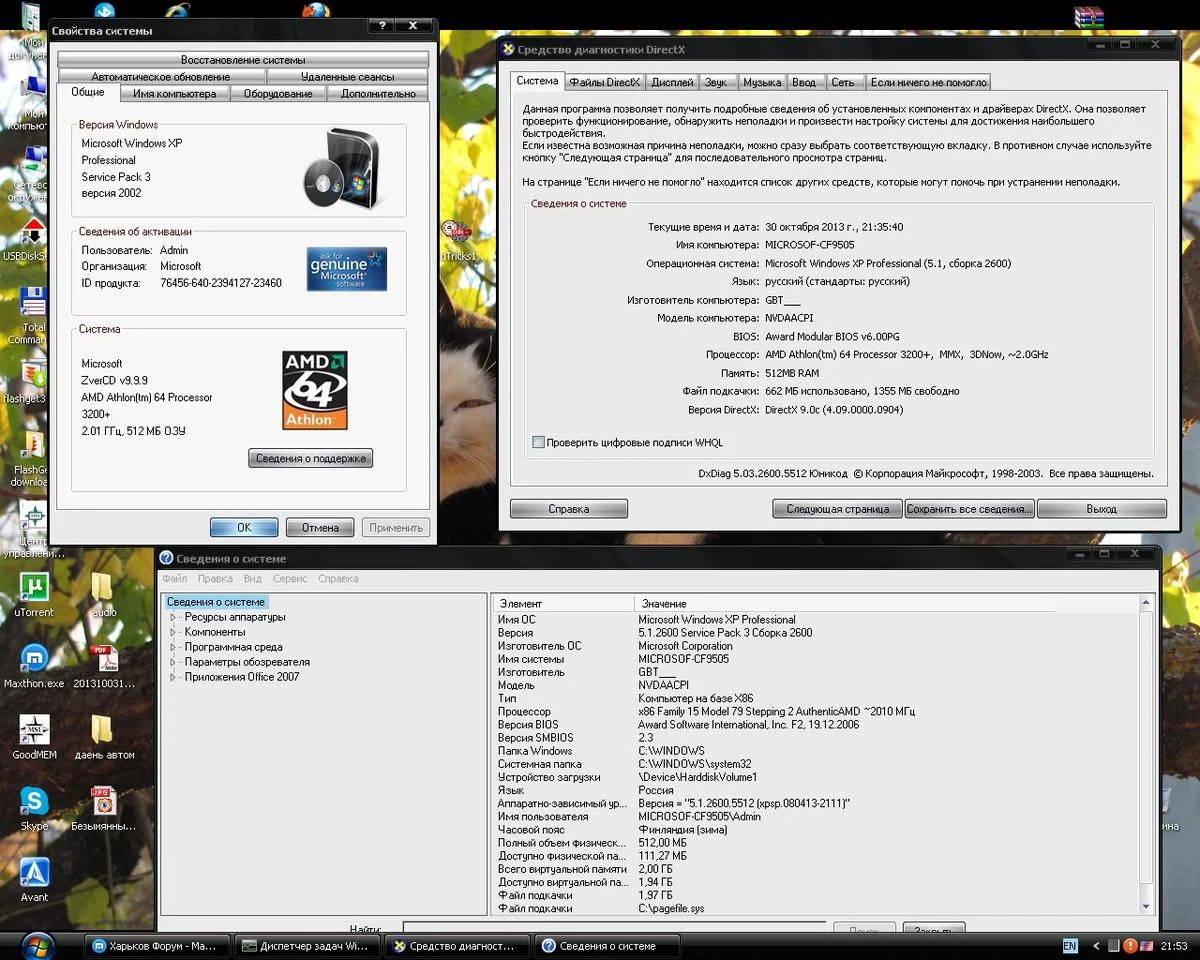
Task: Click Следующая страница button
Action: 837,509
